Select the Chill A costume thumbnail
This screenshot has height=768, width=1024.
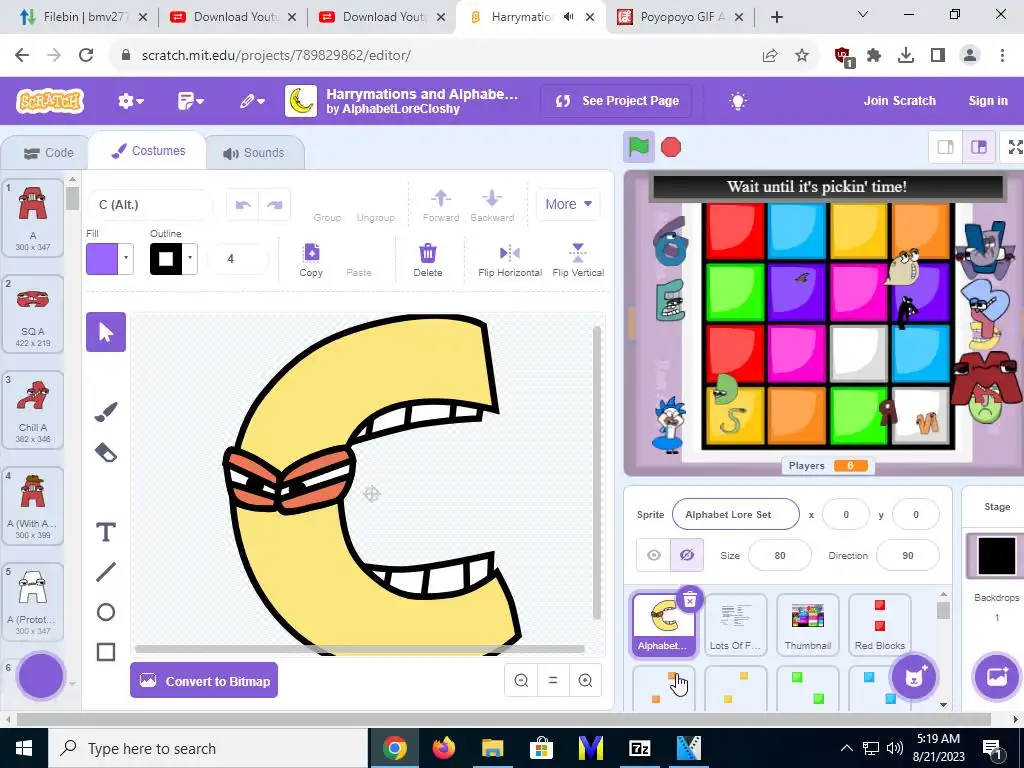pyautogui.click(x=33, y=409)
